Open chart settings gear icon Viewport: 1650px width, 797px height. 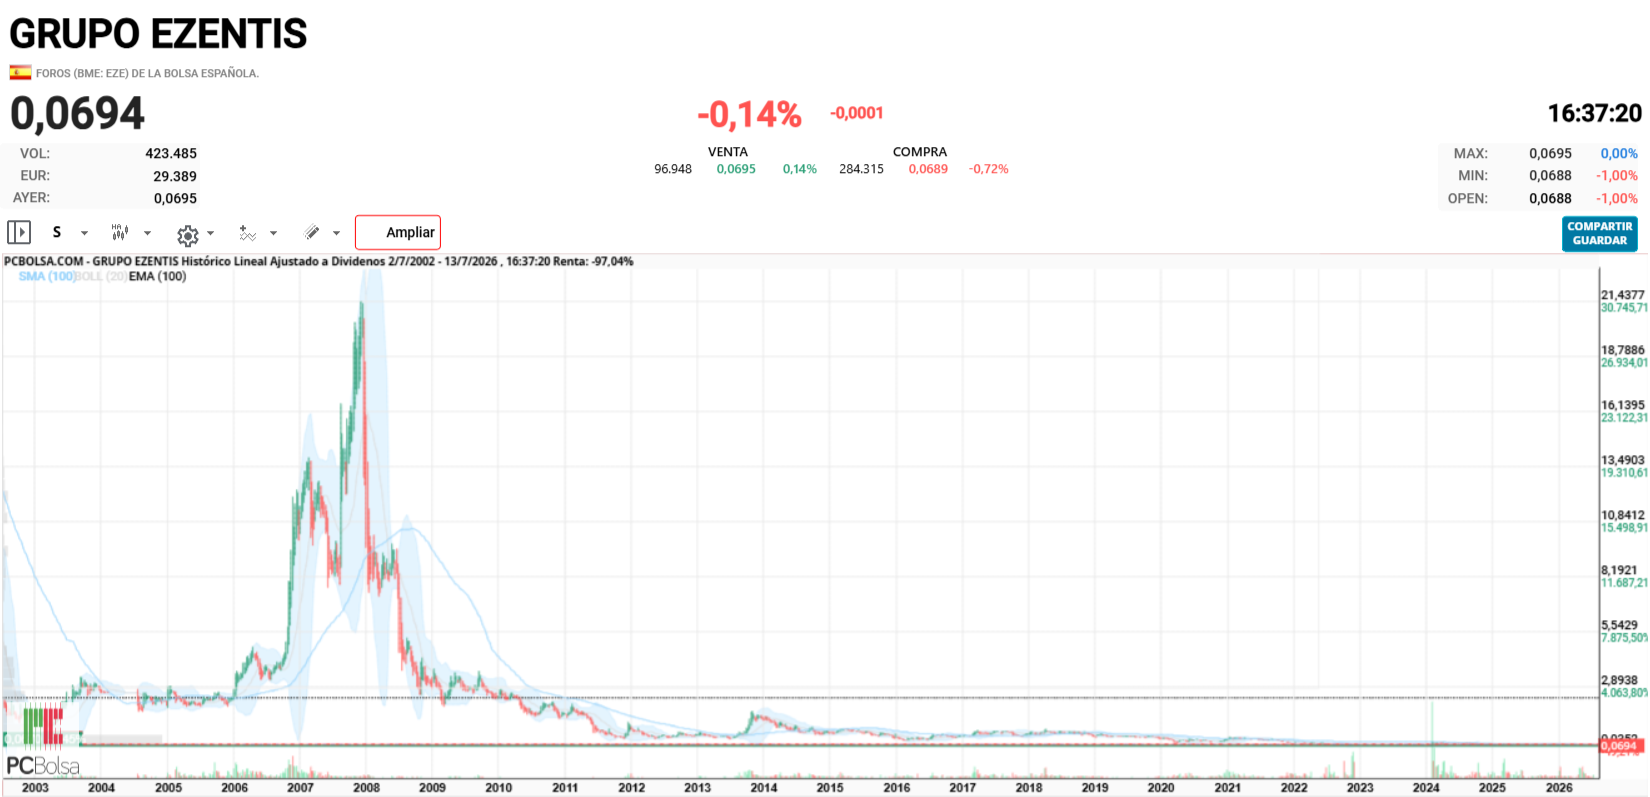tap(187, 235)
